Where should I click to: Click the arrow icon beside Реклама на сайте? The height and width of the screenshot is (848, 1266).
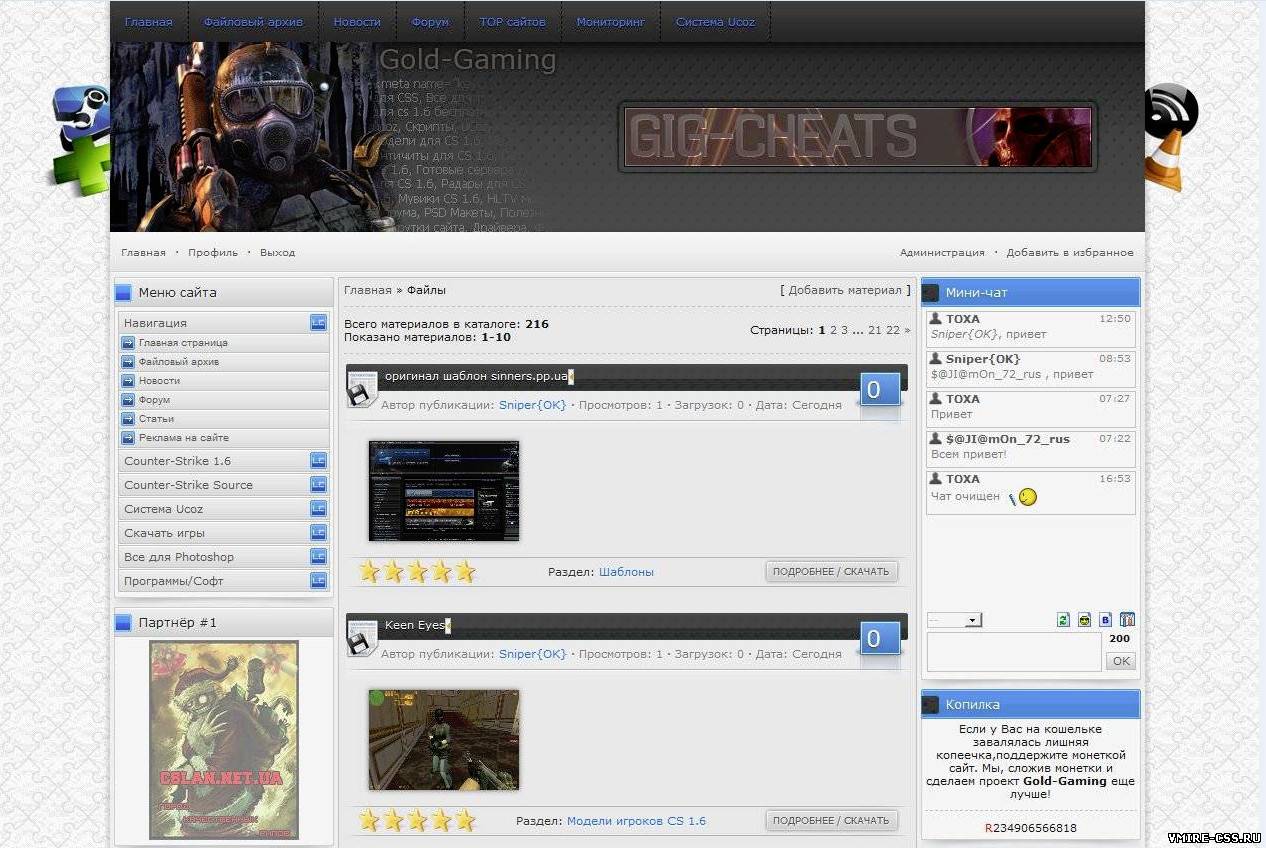click(x=128, y=438)
